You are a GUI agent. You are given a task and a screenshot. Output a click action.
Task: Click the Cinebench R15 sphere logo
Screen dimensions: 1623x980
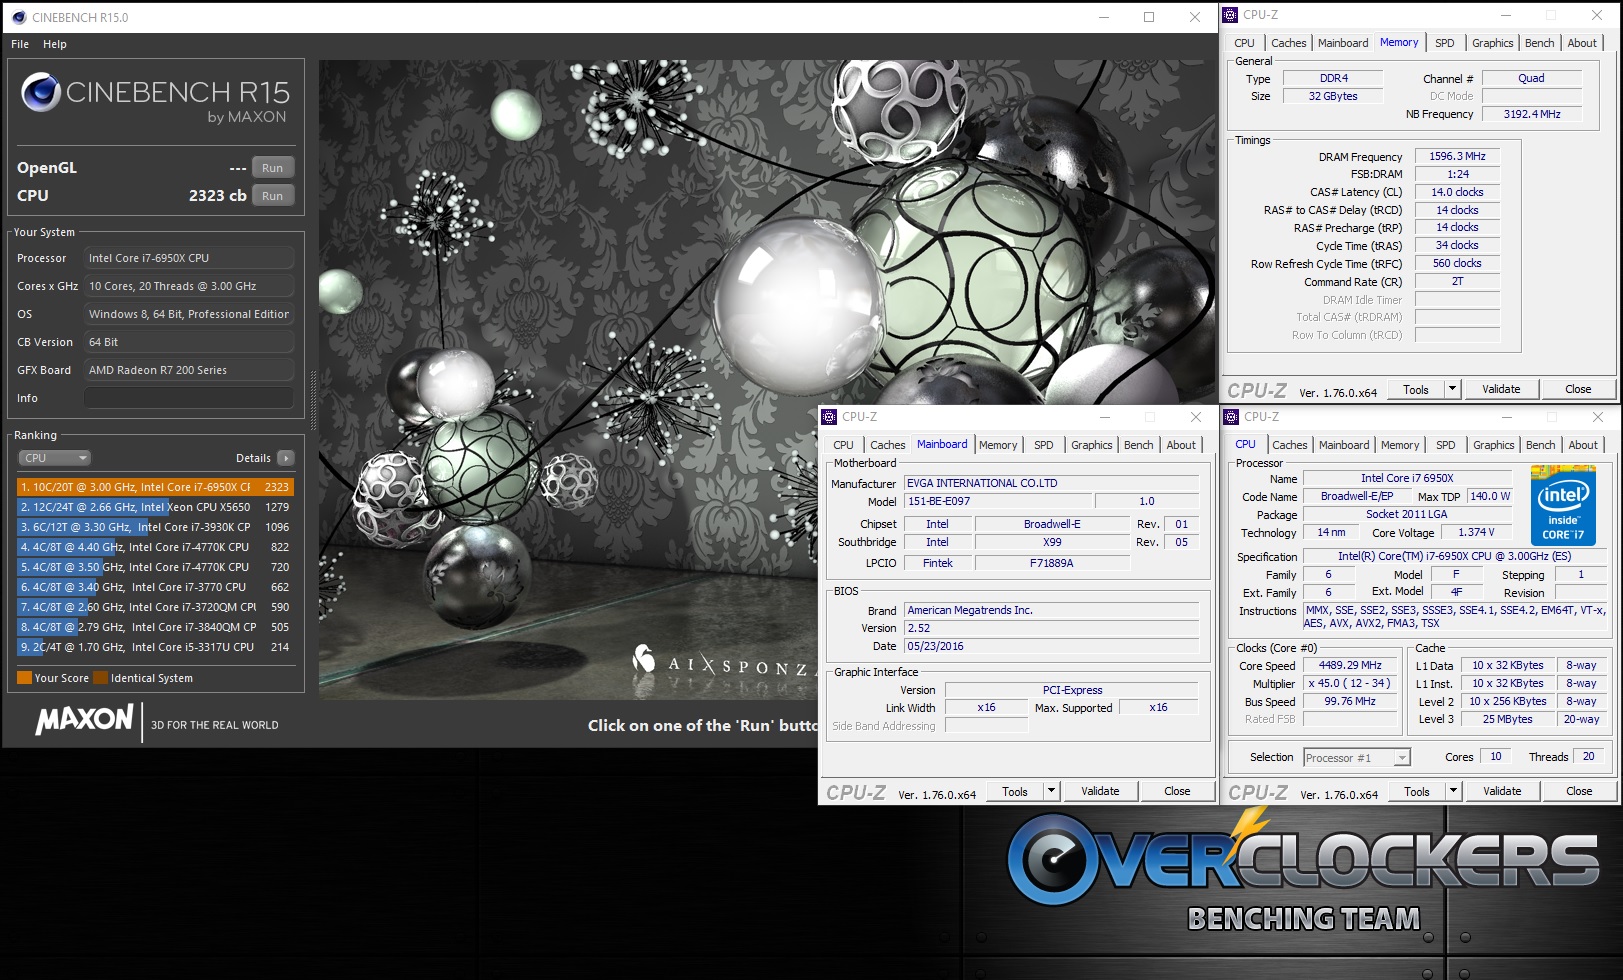[41, 92]
